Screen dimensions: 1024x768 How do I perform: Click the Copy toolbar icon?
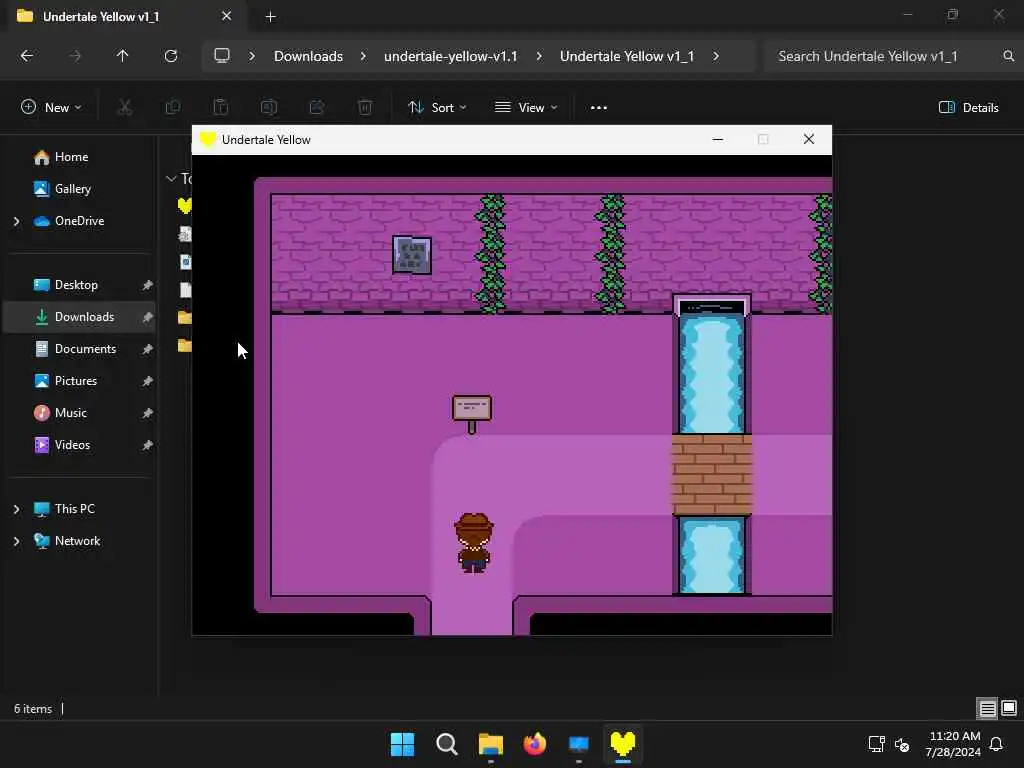click(x=172, y=107)
